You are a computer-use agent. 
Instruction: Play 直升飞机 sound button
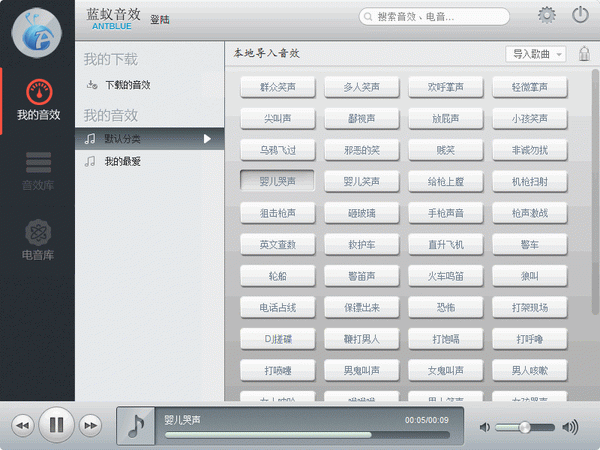click(x=446, y=244)
